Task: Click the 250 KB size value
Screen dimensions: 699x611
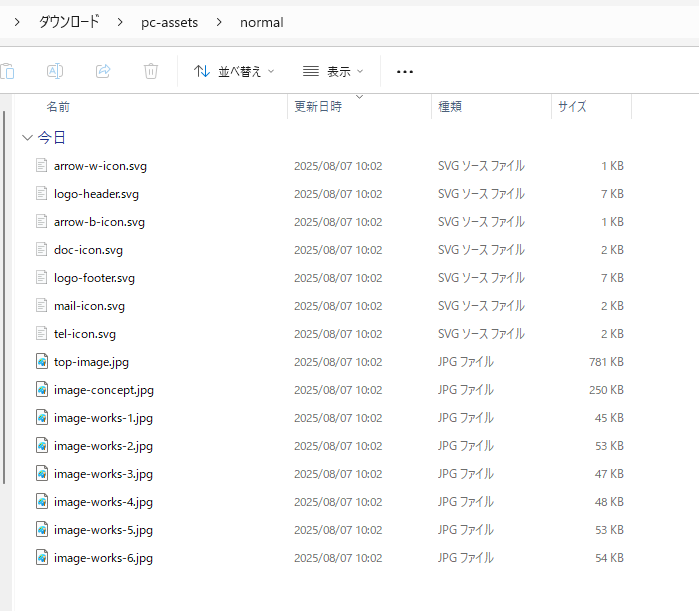Action: 606,390
